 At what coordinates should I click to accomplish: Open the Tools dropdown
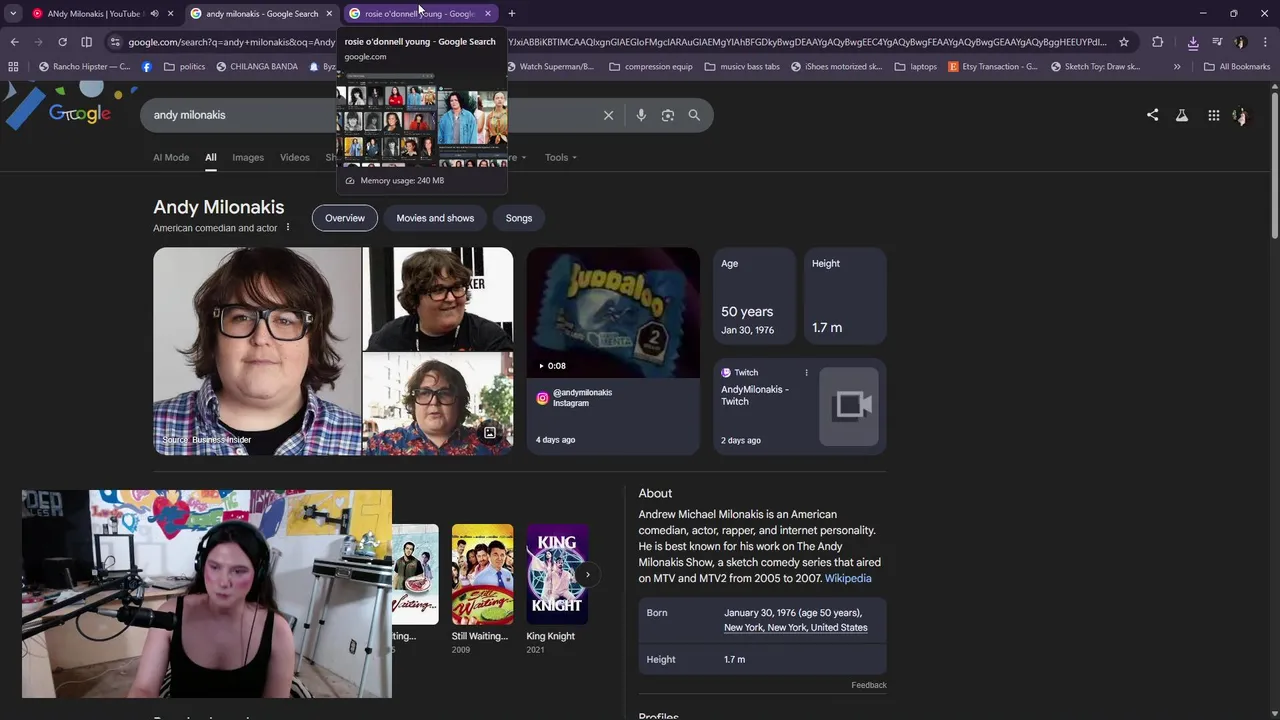point(560,157)
